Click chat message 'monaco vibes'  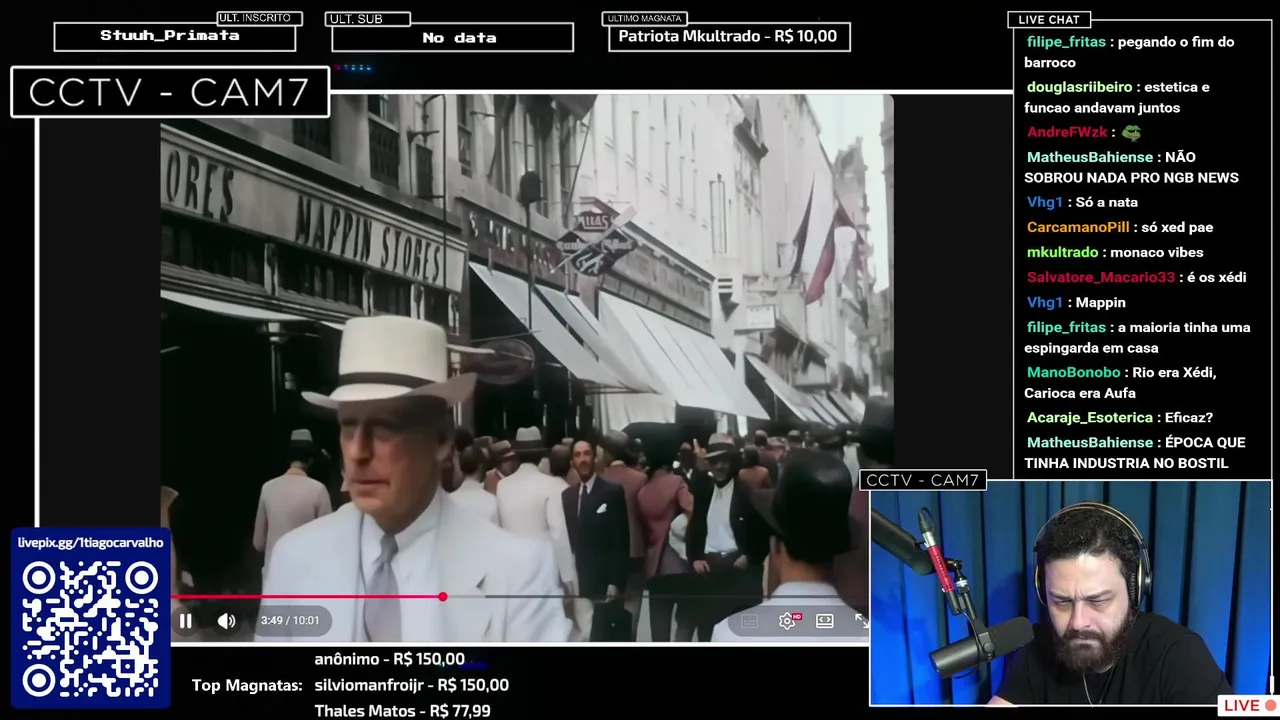(1156, 252)
